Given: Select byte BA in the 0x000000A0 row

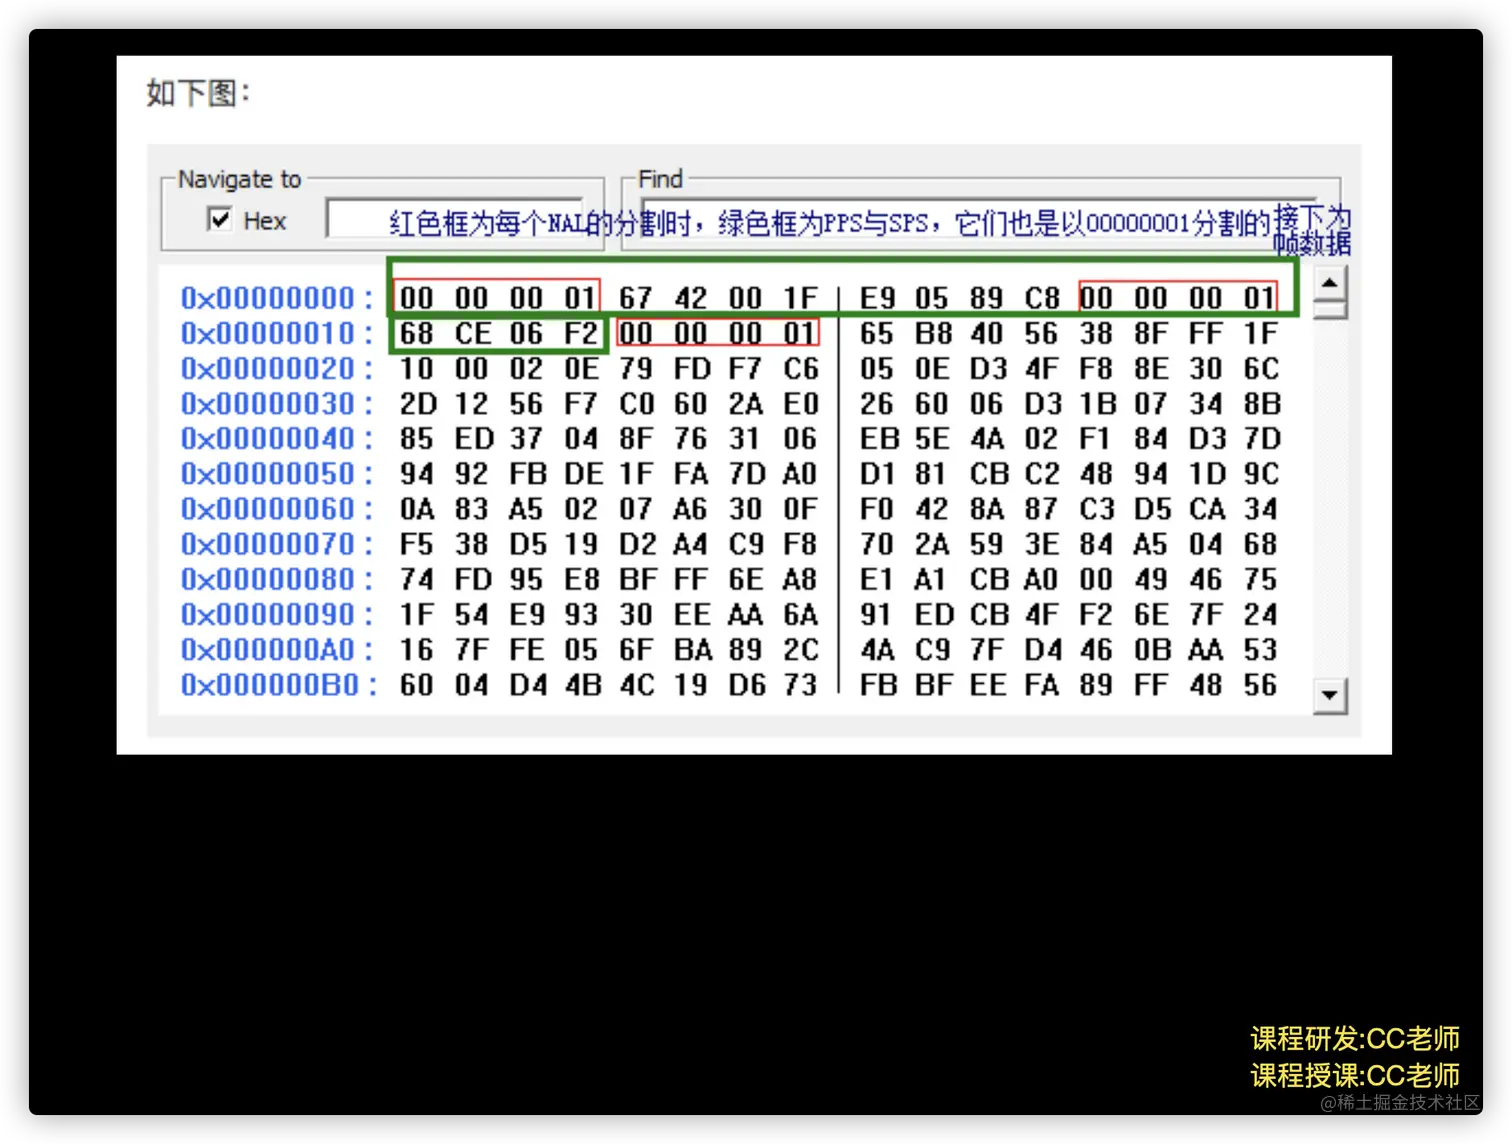Looking at the screenshot, I should [x=692, y=650].
